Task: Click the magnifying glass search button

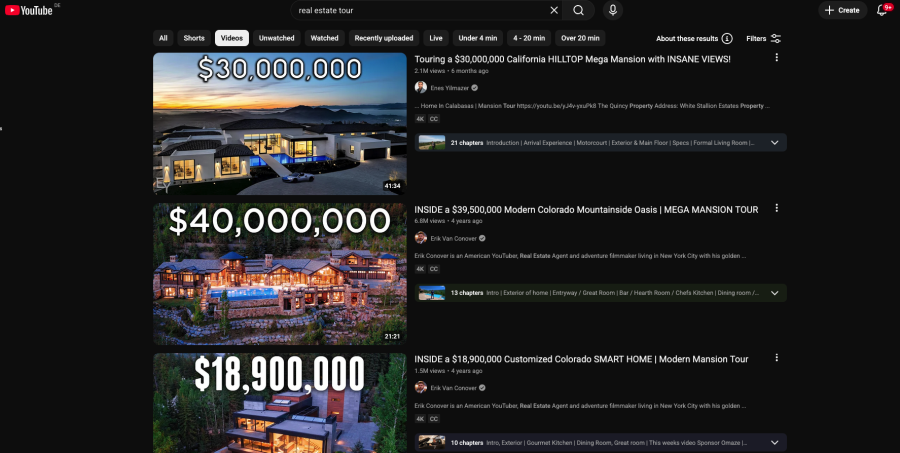Action: click(579, 10)
